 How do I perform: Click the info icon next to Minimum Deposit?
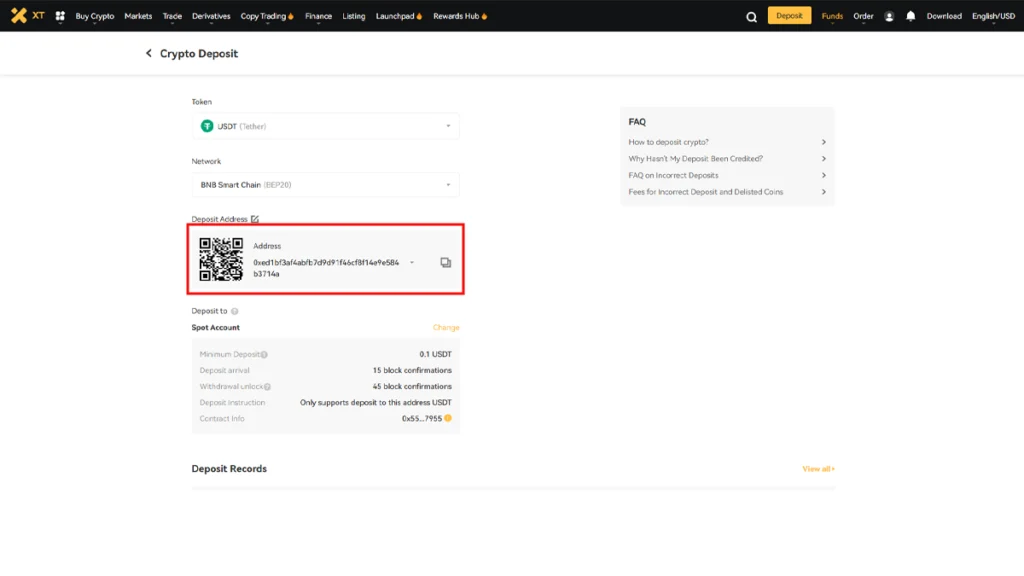tap(264, 355)
